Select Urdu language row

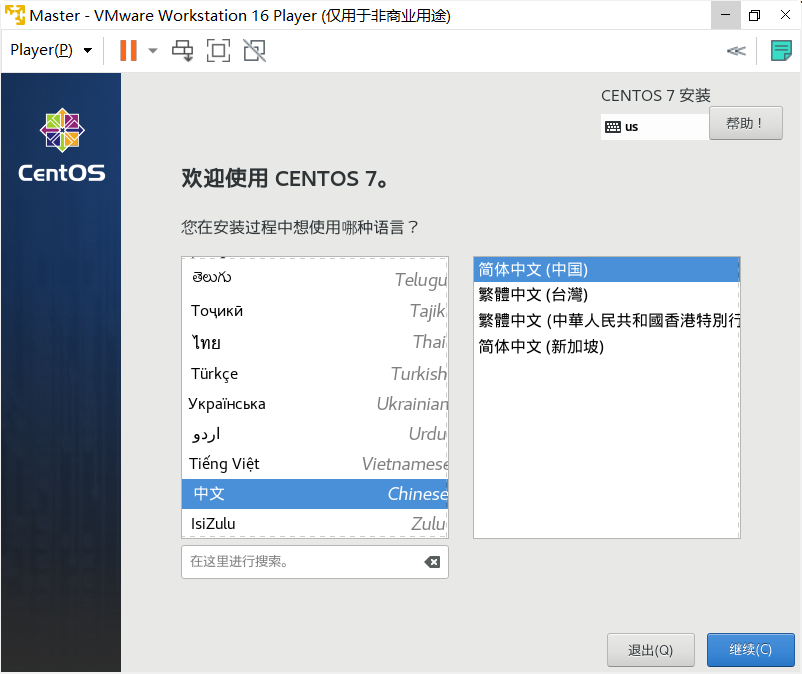315,434
